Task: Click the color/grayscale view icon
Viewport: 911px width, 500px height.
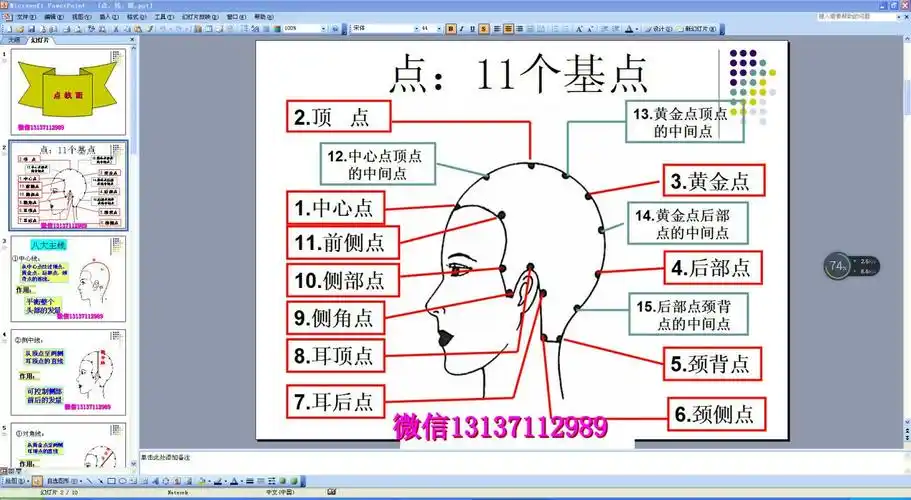Action: click(277, 28)
